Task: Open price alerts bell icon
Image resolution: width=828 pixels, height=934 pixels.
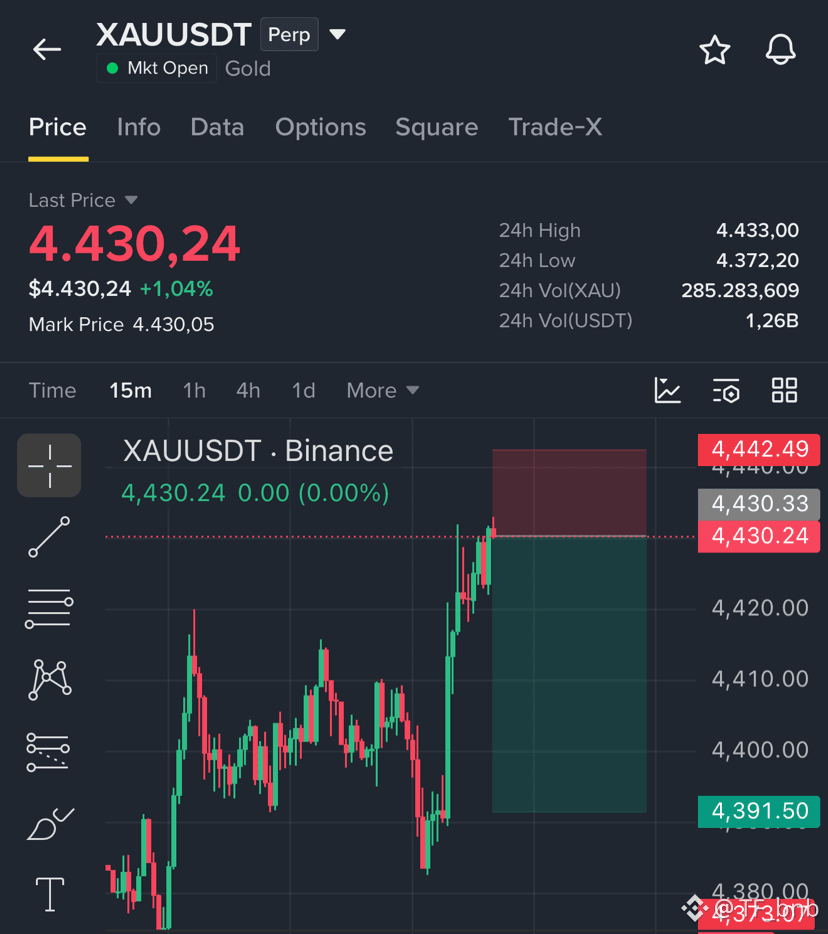Action: pos(780,49)
